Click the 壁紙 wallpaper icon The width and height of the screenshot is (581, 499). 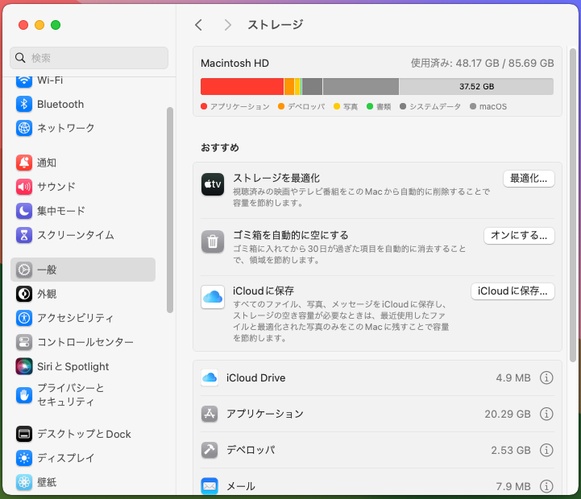coord(24,482)
